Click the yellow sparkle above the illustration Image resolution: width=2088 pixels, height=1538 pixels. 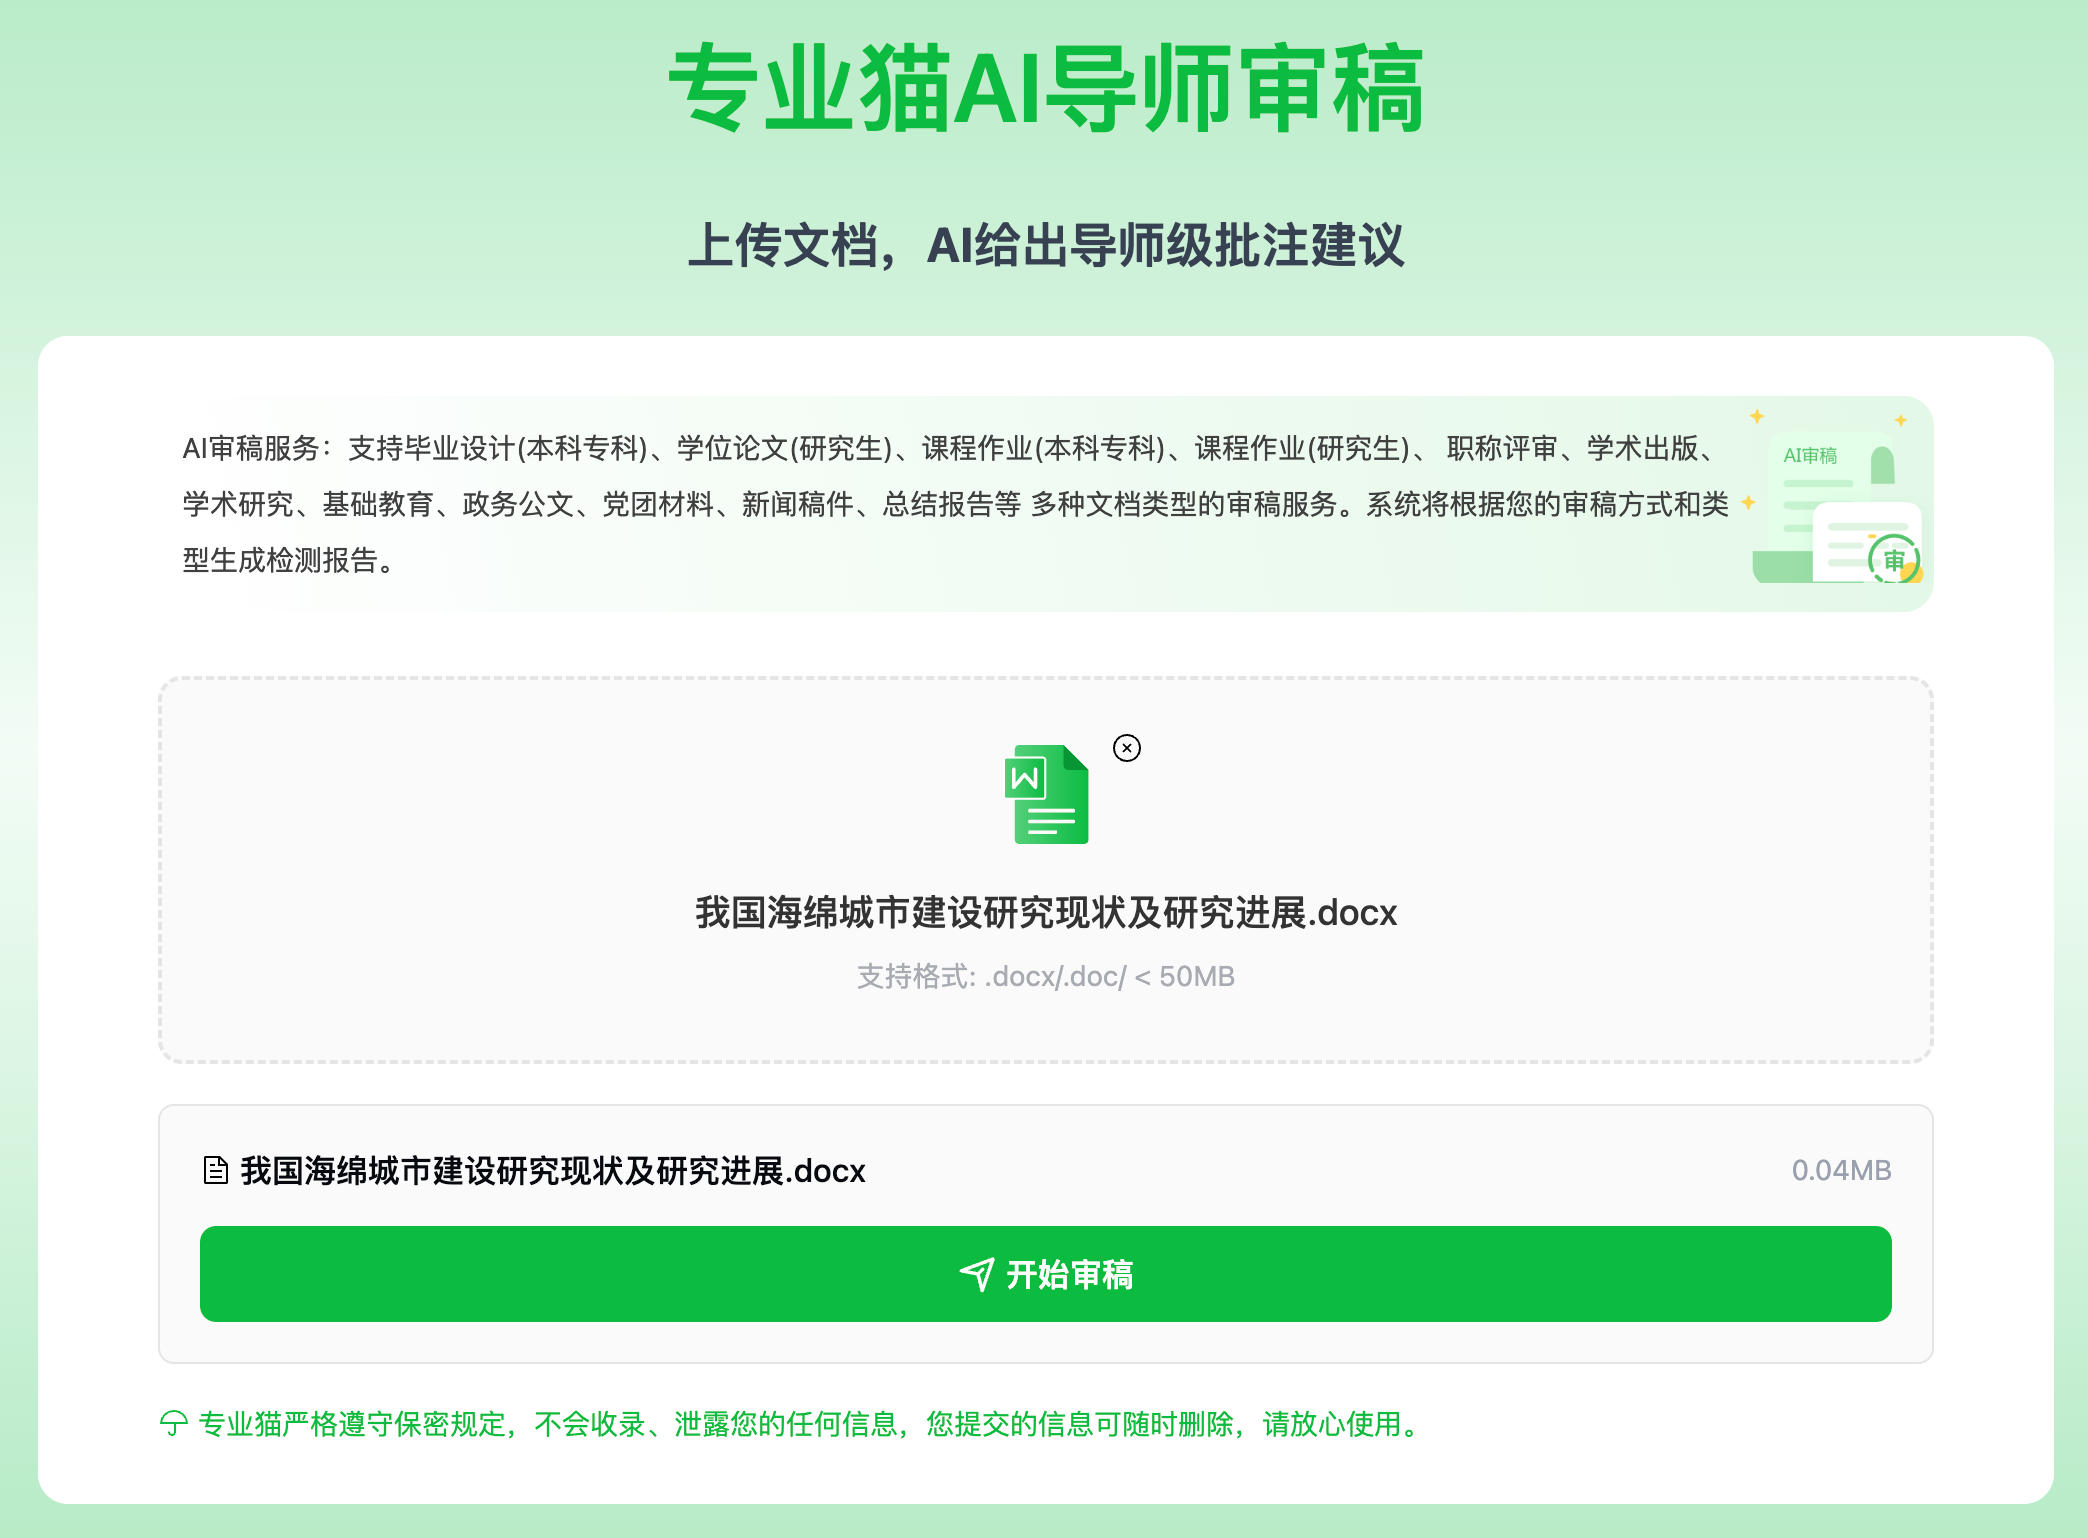pos(1757,416)
